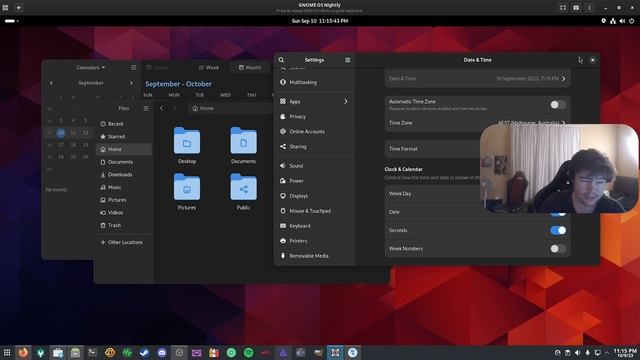Go to previous month in Calendar sidebar
The image size is (640, 360).
tap(51, 83)
